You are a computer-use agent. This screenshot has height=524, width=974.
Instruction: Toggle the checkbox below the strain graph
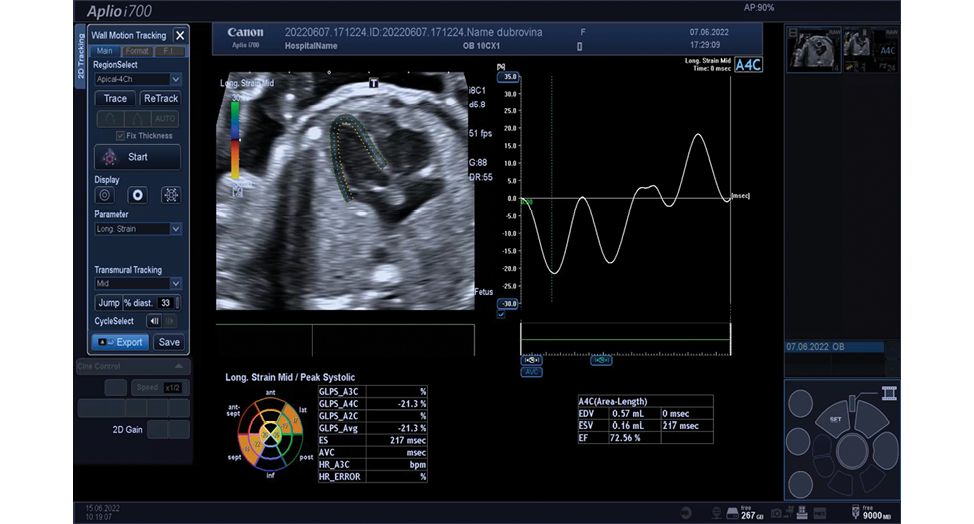tap(501, 314)
